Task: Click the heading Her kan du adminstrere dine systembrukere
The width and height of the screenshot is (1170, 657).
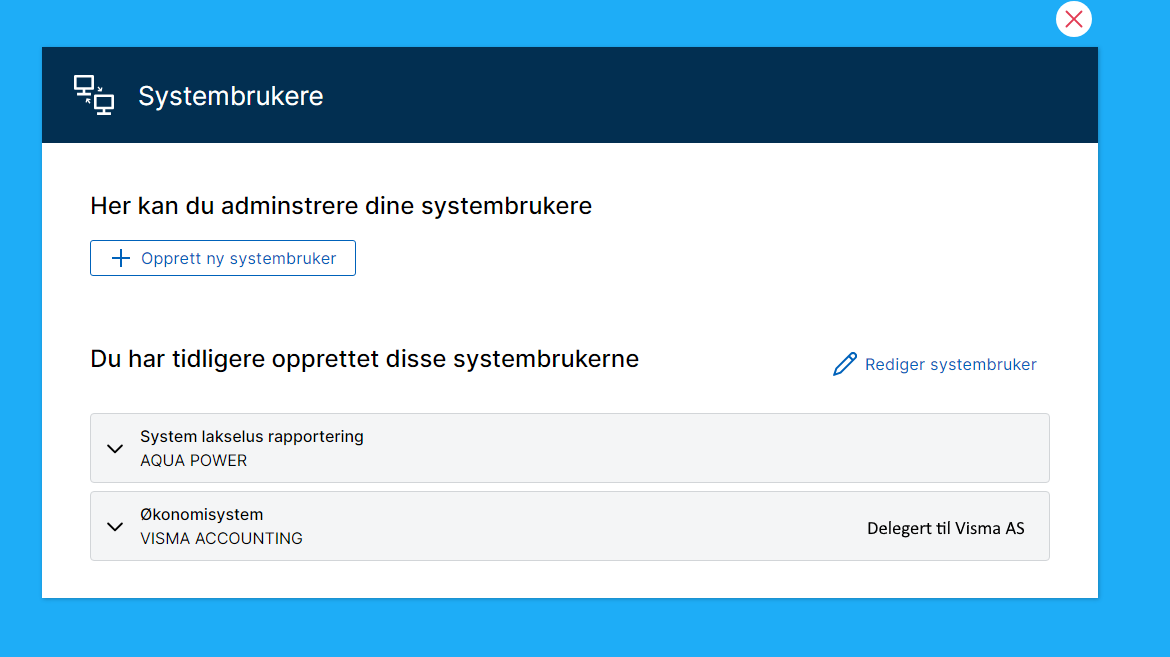Action: coord(341,206)
